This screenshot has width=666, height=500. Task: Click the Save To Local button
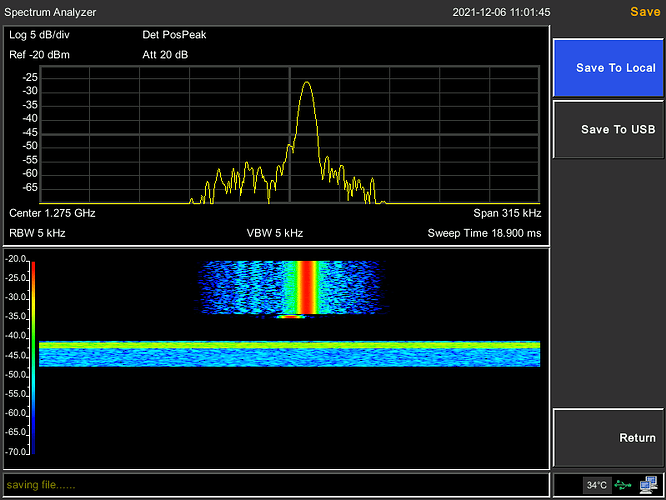[x=608, y=68]
